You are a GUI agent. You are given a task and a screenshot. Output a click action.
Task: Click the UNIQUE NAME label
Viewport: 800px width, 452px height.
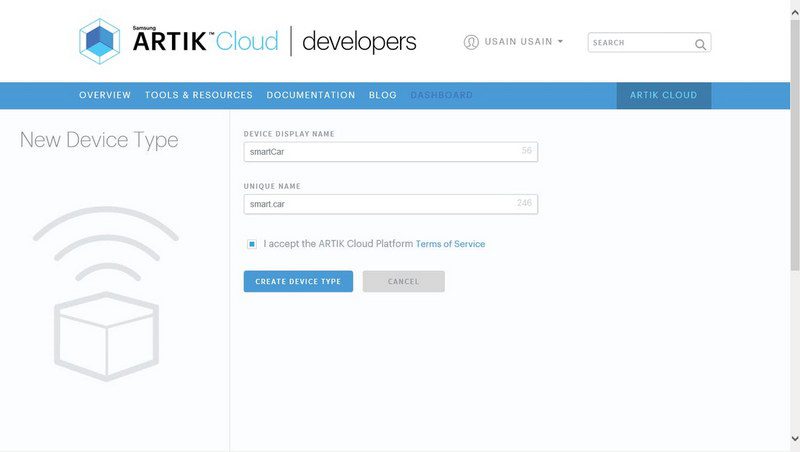[x=272, y=187]
